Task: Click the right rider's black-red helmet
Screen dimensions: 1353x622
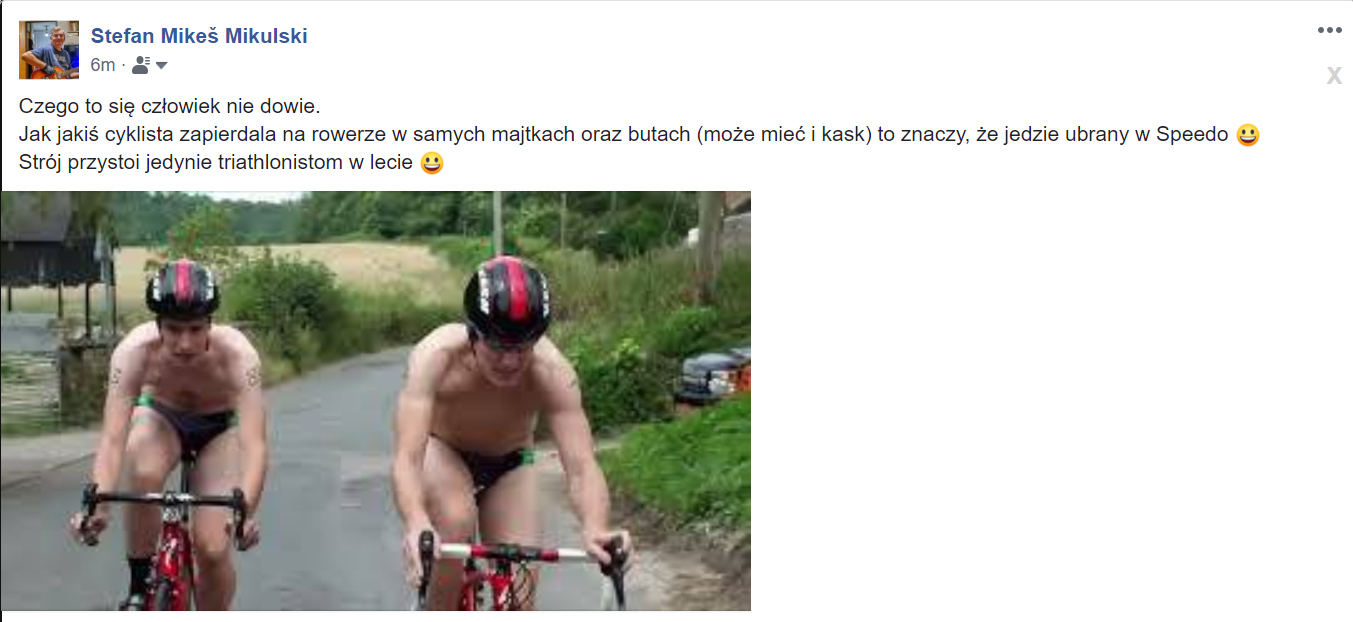Action: [x=507, y=296]
